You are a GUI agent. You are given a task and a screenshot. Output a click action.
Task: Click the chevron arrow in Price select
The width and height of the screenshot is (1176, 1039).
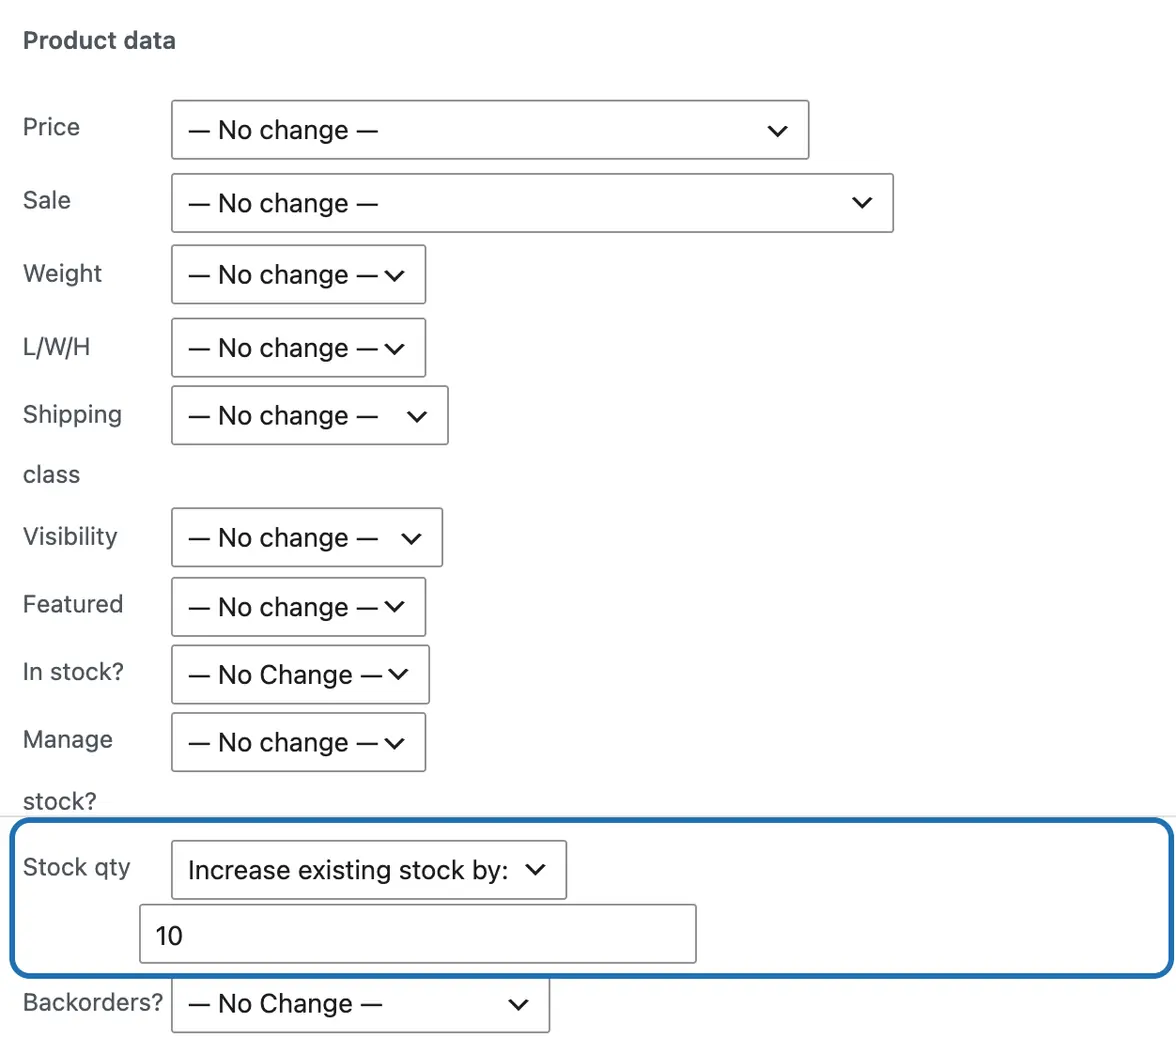coord(778,131)
